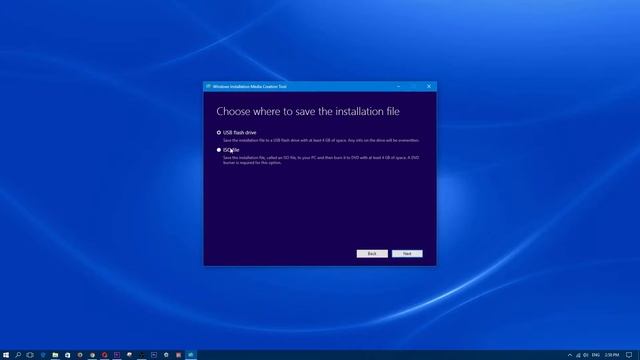Open the volume control tray icon
The height and width of the screenshot is (360, 640).
click(x=586, y=355)
